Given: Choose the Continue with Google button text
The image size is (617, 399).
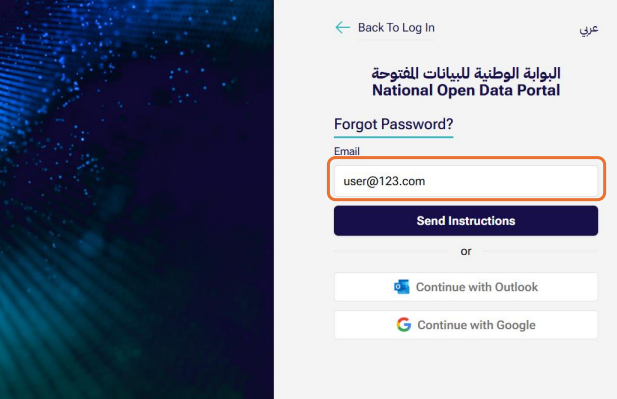Looking at the screenshot, I should 477,325.
